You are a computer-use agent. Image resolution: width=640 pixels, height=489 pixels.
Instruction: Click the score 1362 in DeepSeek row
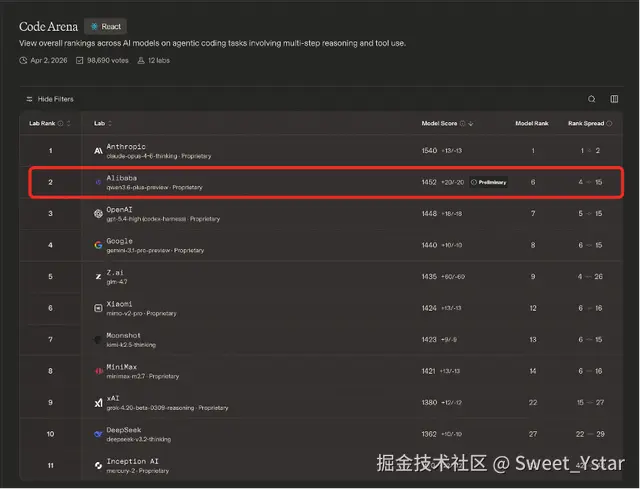tap(429, 434)
